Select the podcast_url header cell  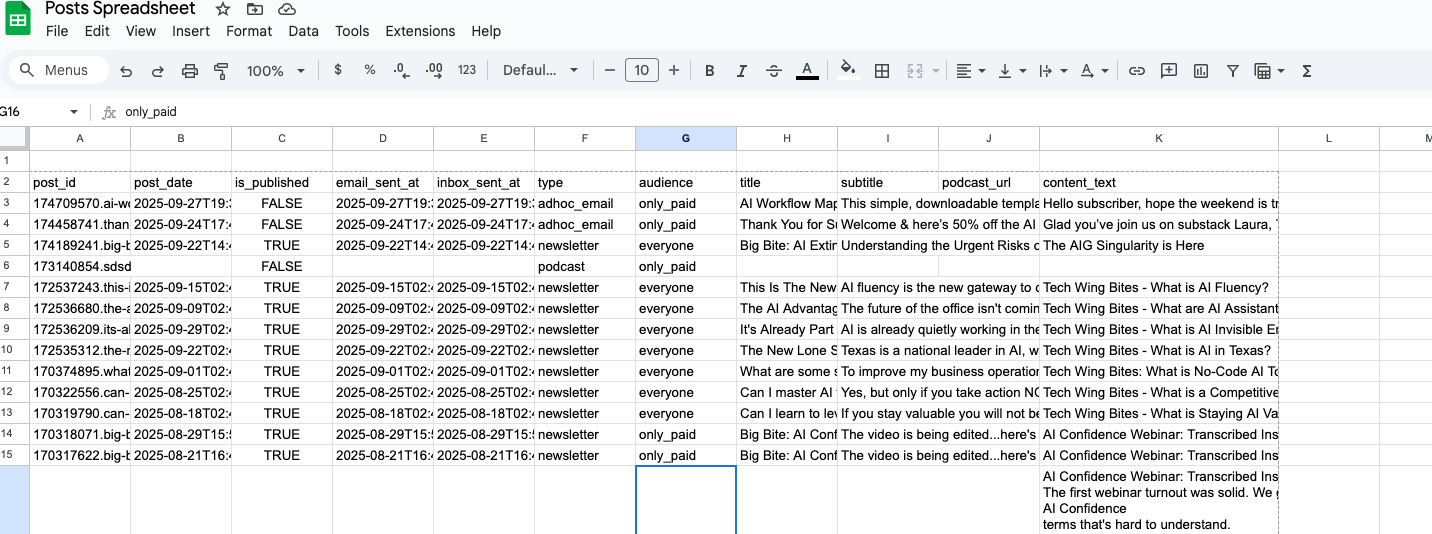989,183
